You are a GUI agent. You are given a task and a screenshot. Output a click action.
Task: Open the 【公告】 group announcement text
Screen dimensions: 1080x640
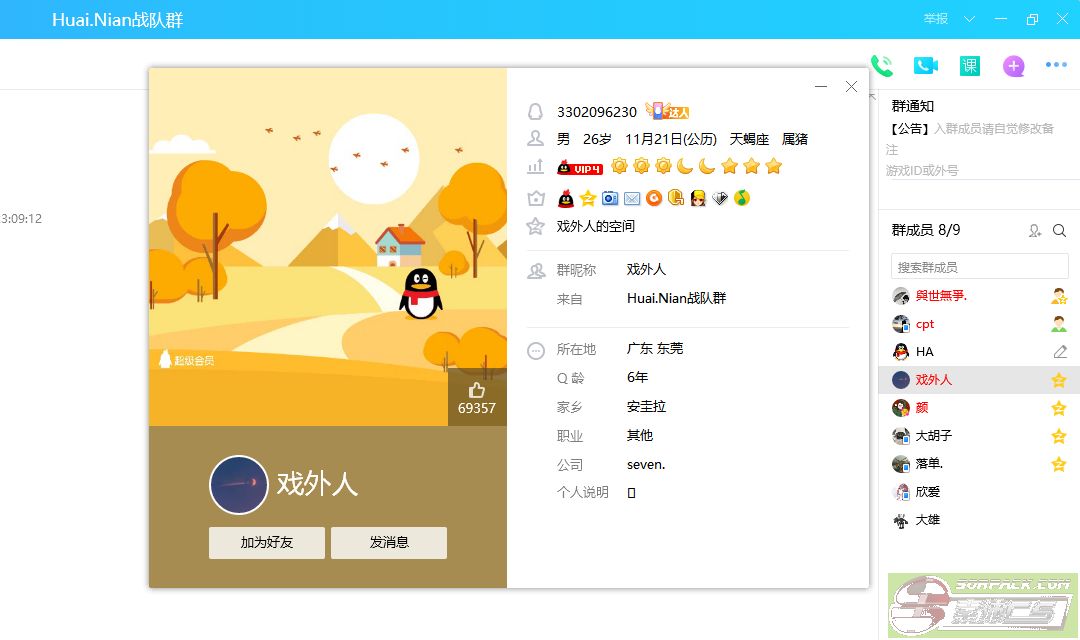pos(970,149)
